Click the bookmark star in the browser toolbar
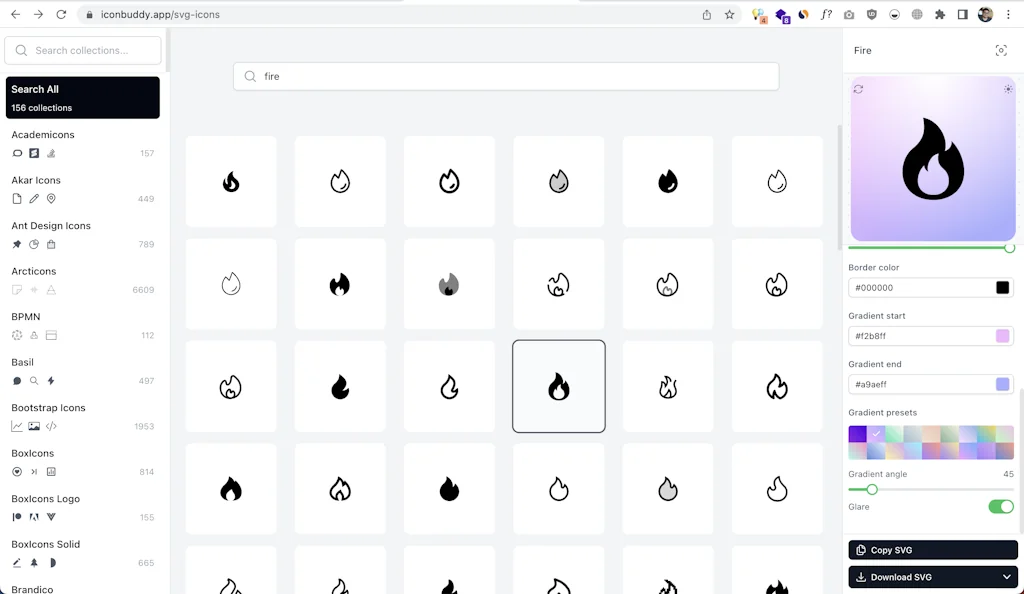Screen dimensions: 1024x594 coord(729,15)
